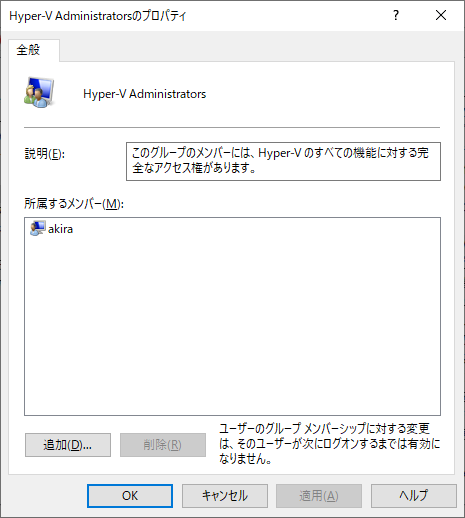Click into the 説明 description field
Image resolution: width=465 pixels, height=518 pixels.
point(283,161)
